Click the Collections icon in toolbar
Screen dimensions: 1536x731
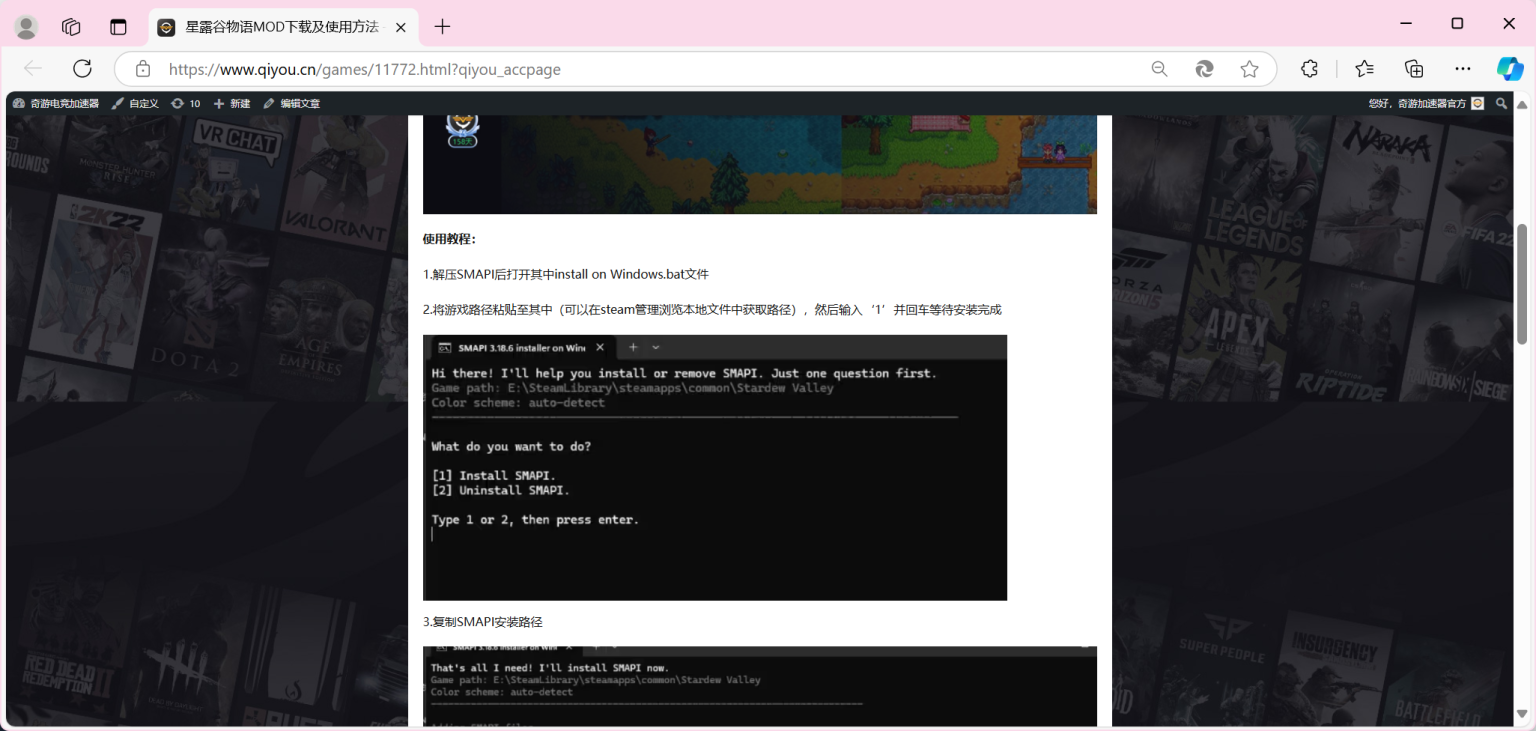click(x=1413, y=68)
